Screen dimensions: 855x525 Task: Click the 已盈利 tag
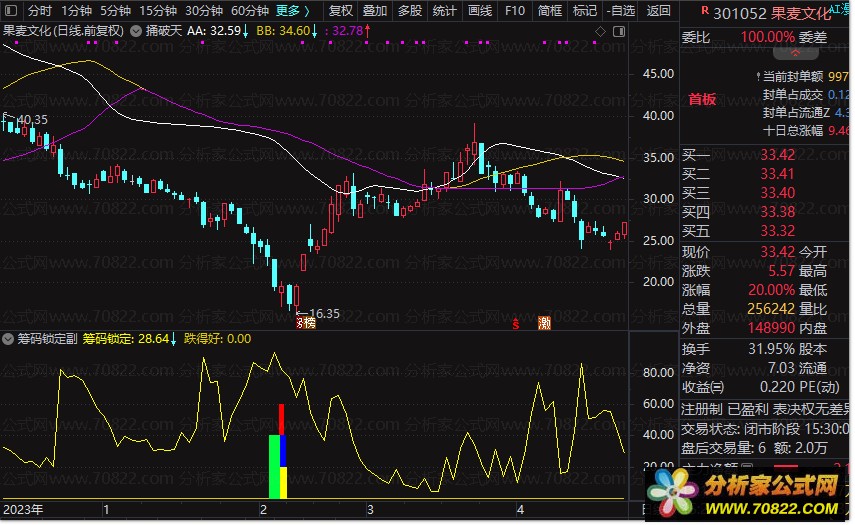pyautogui.click(x=748, y=409)
